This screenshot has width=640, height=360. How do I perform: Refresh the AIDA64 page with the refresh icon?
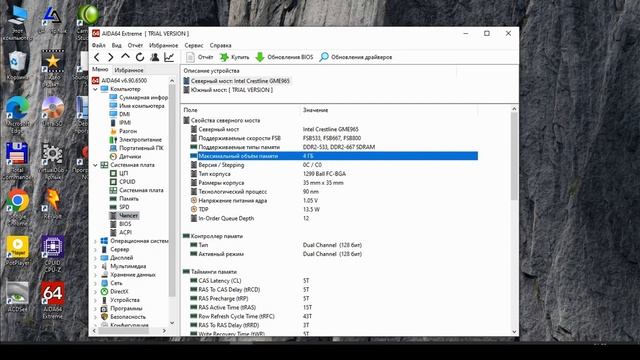point(140,57)
